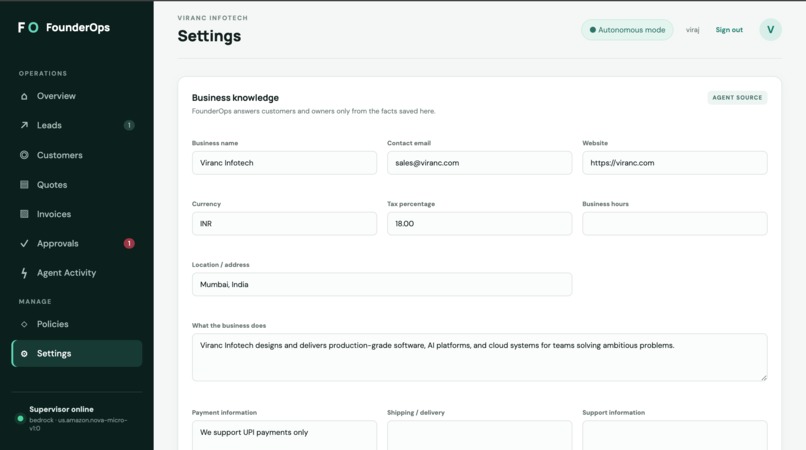This screenshot has height=450, width=806.
Task: Open the Overview home icon
Action: coord(24,96)
